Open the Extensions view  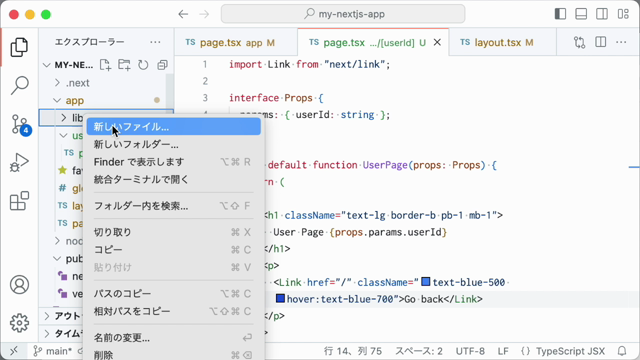pos(19,201)
